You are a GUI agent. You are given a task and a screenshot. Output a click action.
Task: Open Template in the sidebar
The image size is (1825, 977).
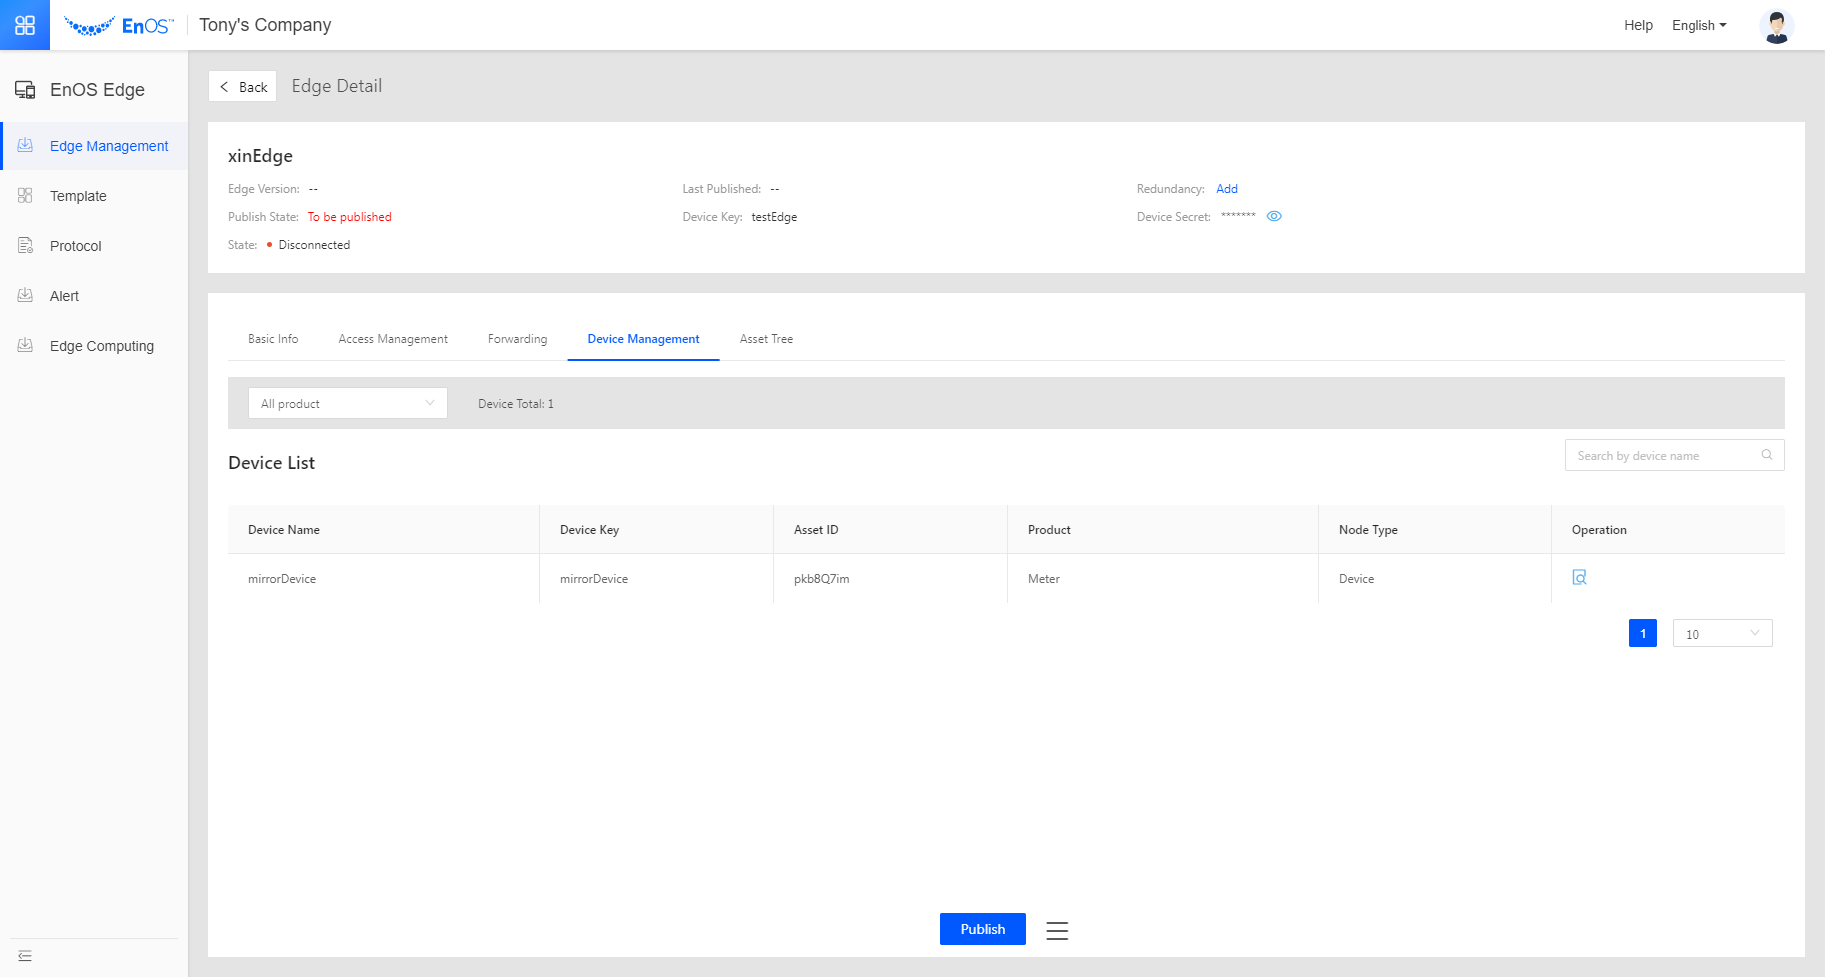click(x=78, y=196)
